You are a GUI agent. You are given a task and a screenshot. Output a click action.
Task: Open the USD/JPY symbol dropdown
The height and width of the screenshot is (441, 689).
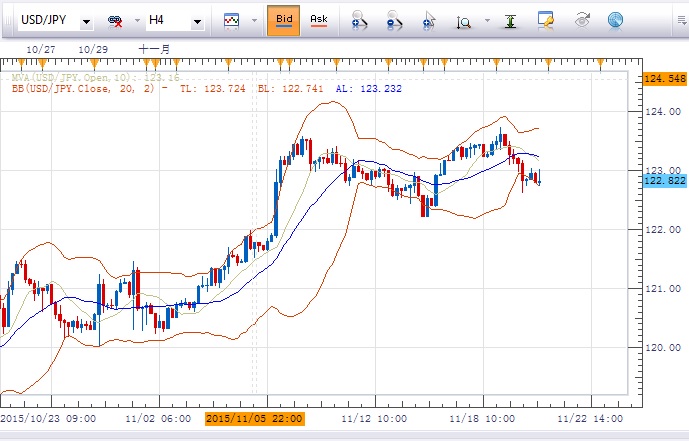pos(87,21)
